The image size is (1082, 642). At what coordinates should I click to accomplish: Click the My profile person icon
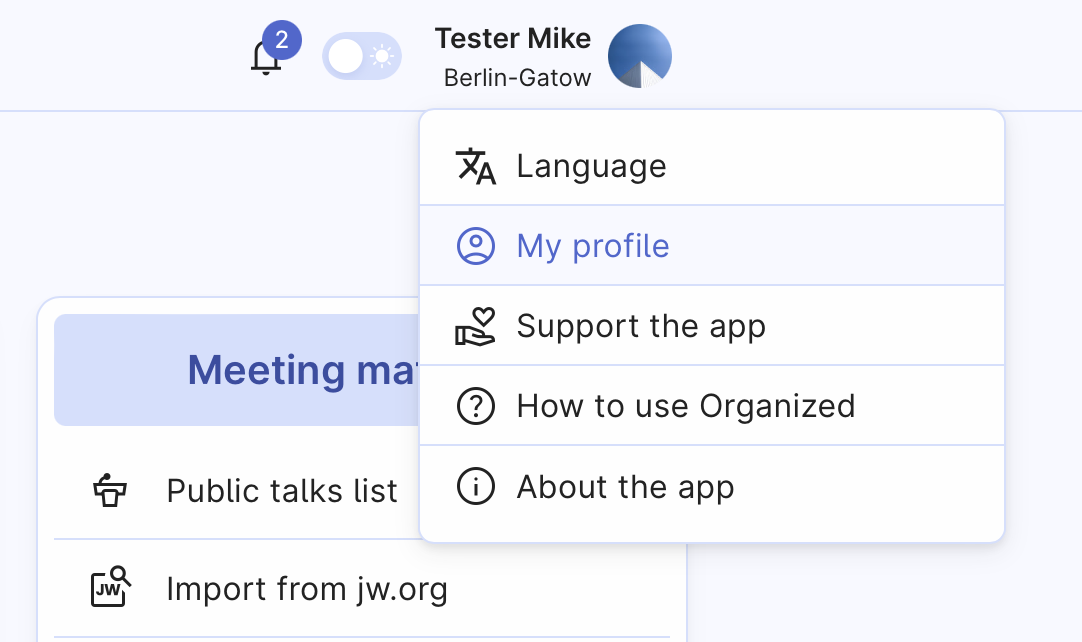point(476,245)
